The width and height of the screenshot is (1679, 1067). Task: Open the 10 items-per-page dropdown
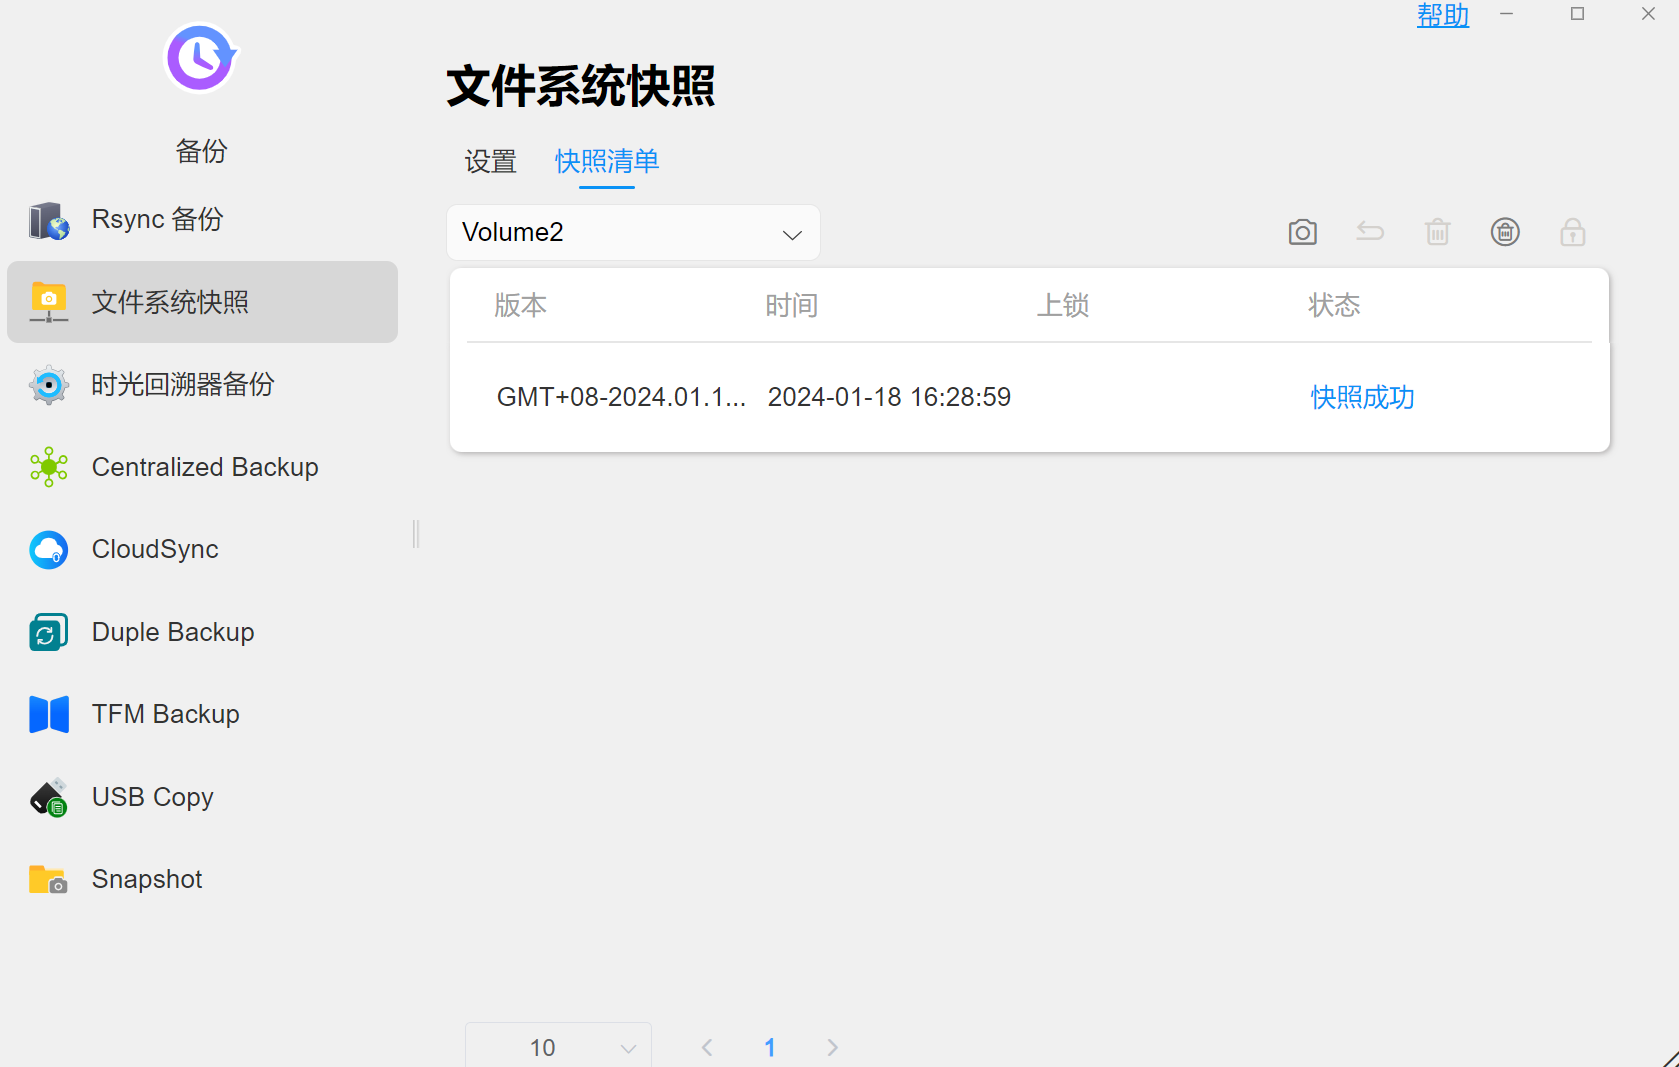(x=558, y=1047)
